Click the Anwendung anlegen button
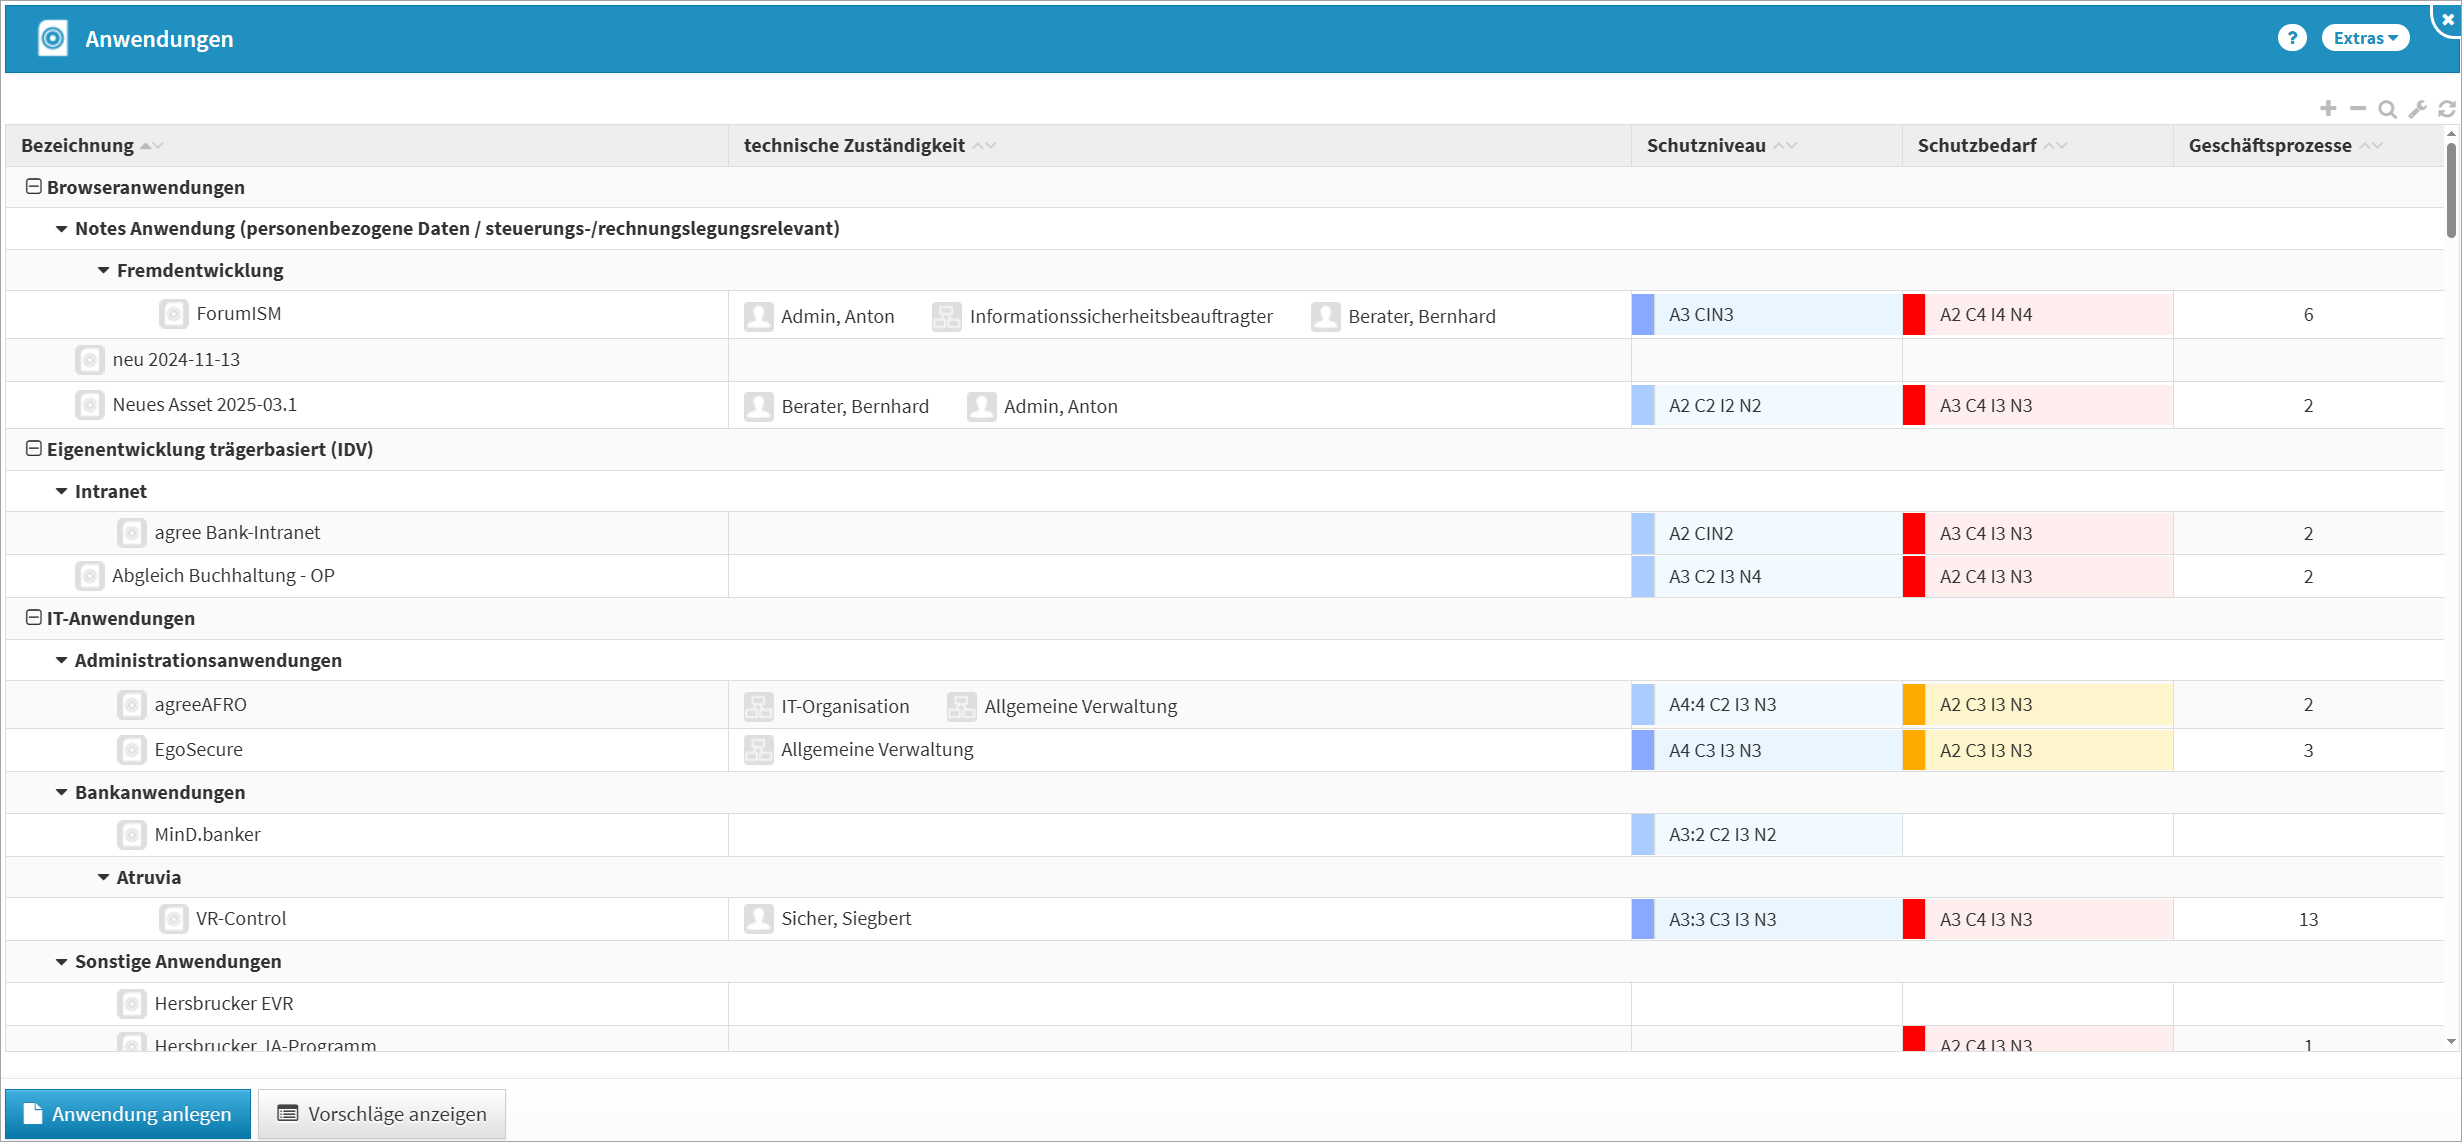 (x=128, y=1114)
